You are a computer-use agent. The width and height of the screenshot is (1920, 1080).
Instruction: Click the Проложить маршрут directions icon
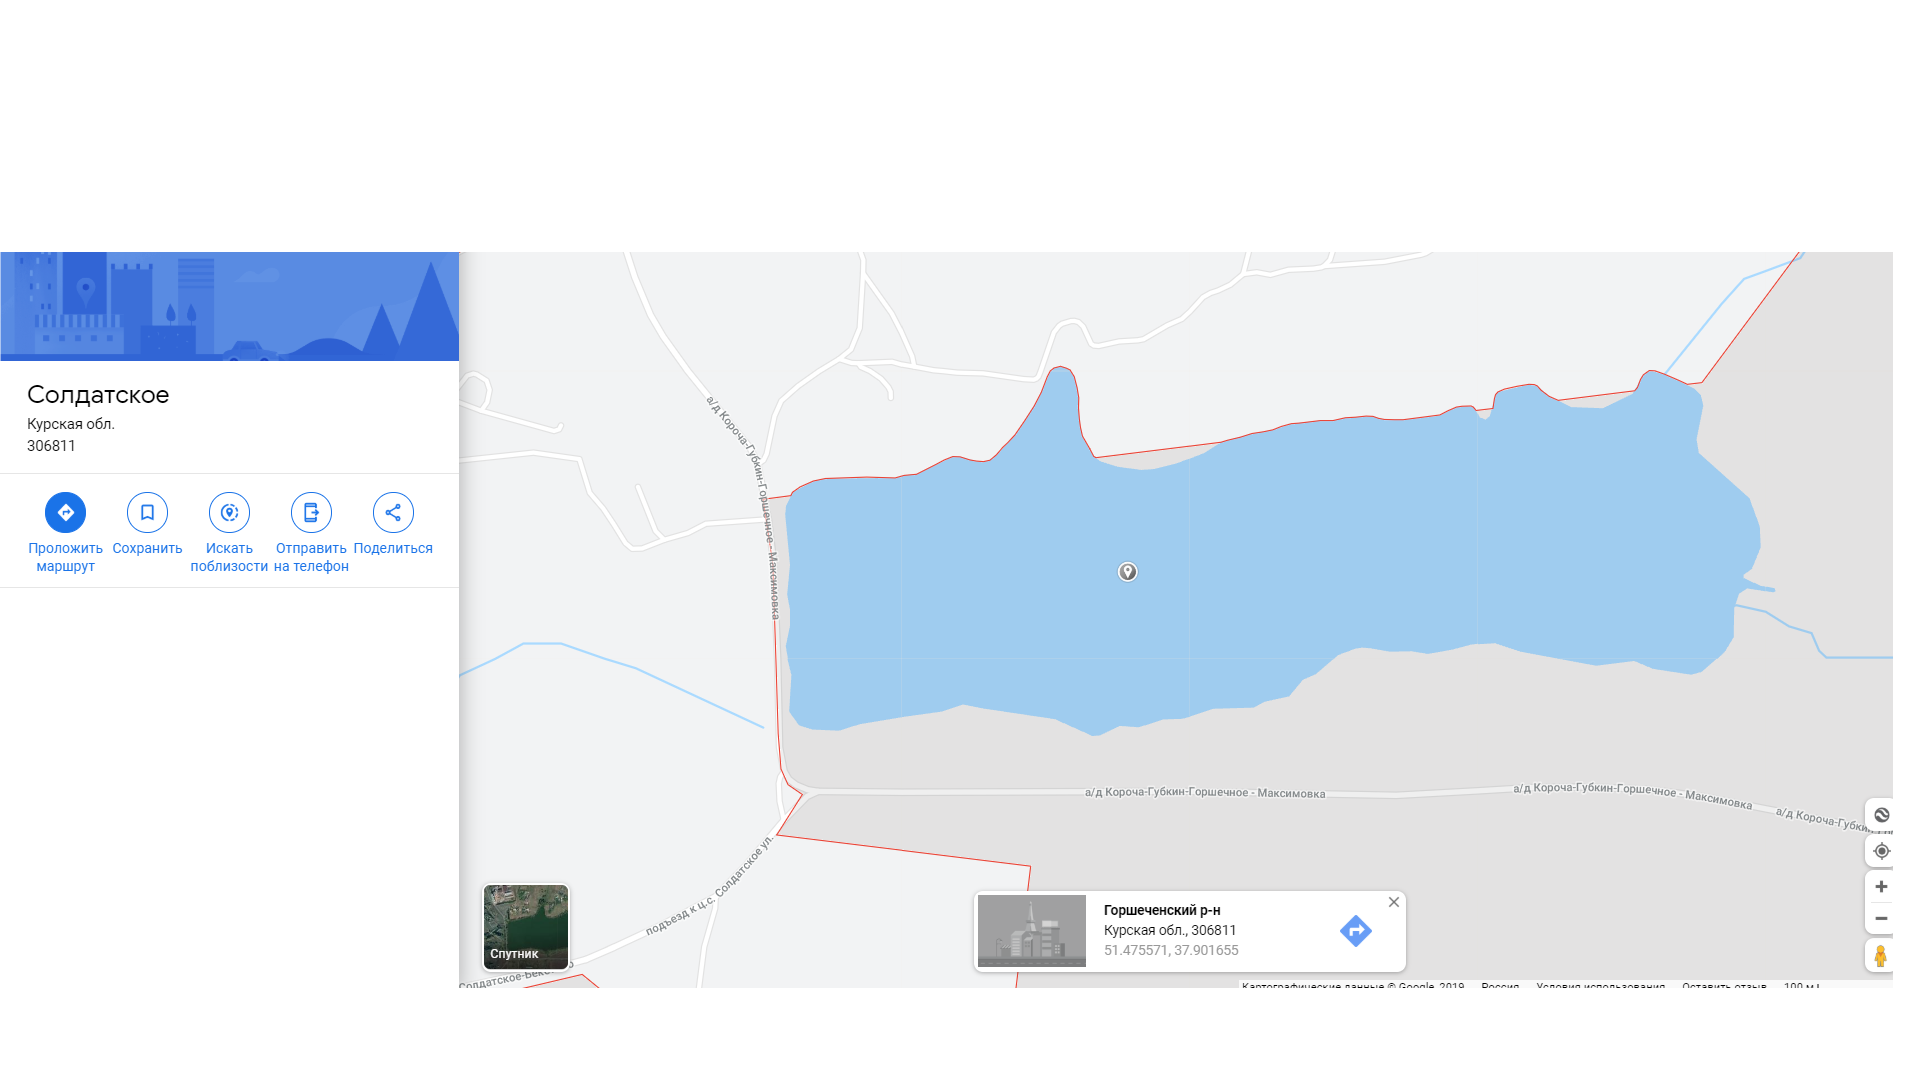[65, 513]
